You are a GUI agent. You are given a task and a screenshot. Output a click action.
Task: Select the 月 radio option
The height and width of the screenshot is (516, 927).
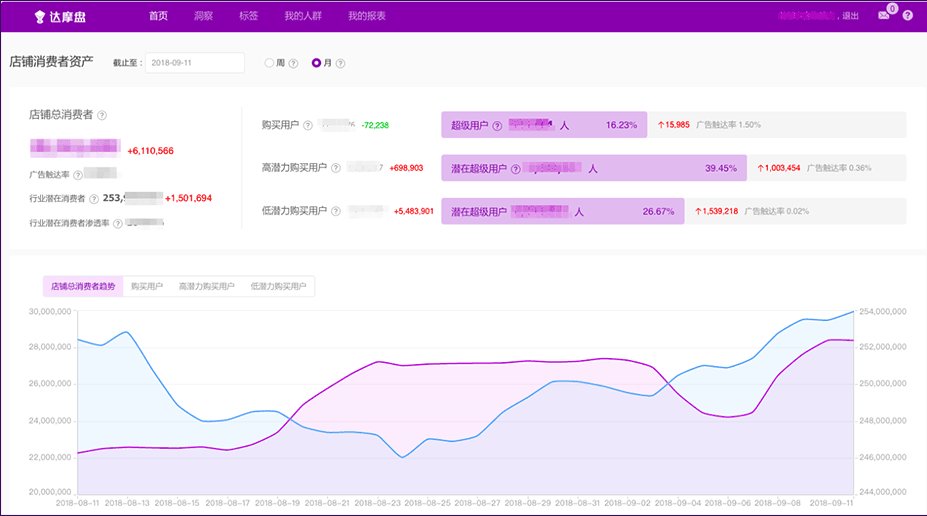[316, 63]
